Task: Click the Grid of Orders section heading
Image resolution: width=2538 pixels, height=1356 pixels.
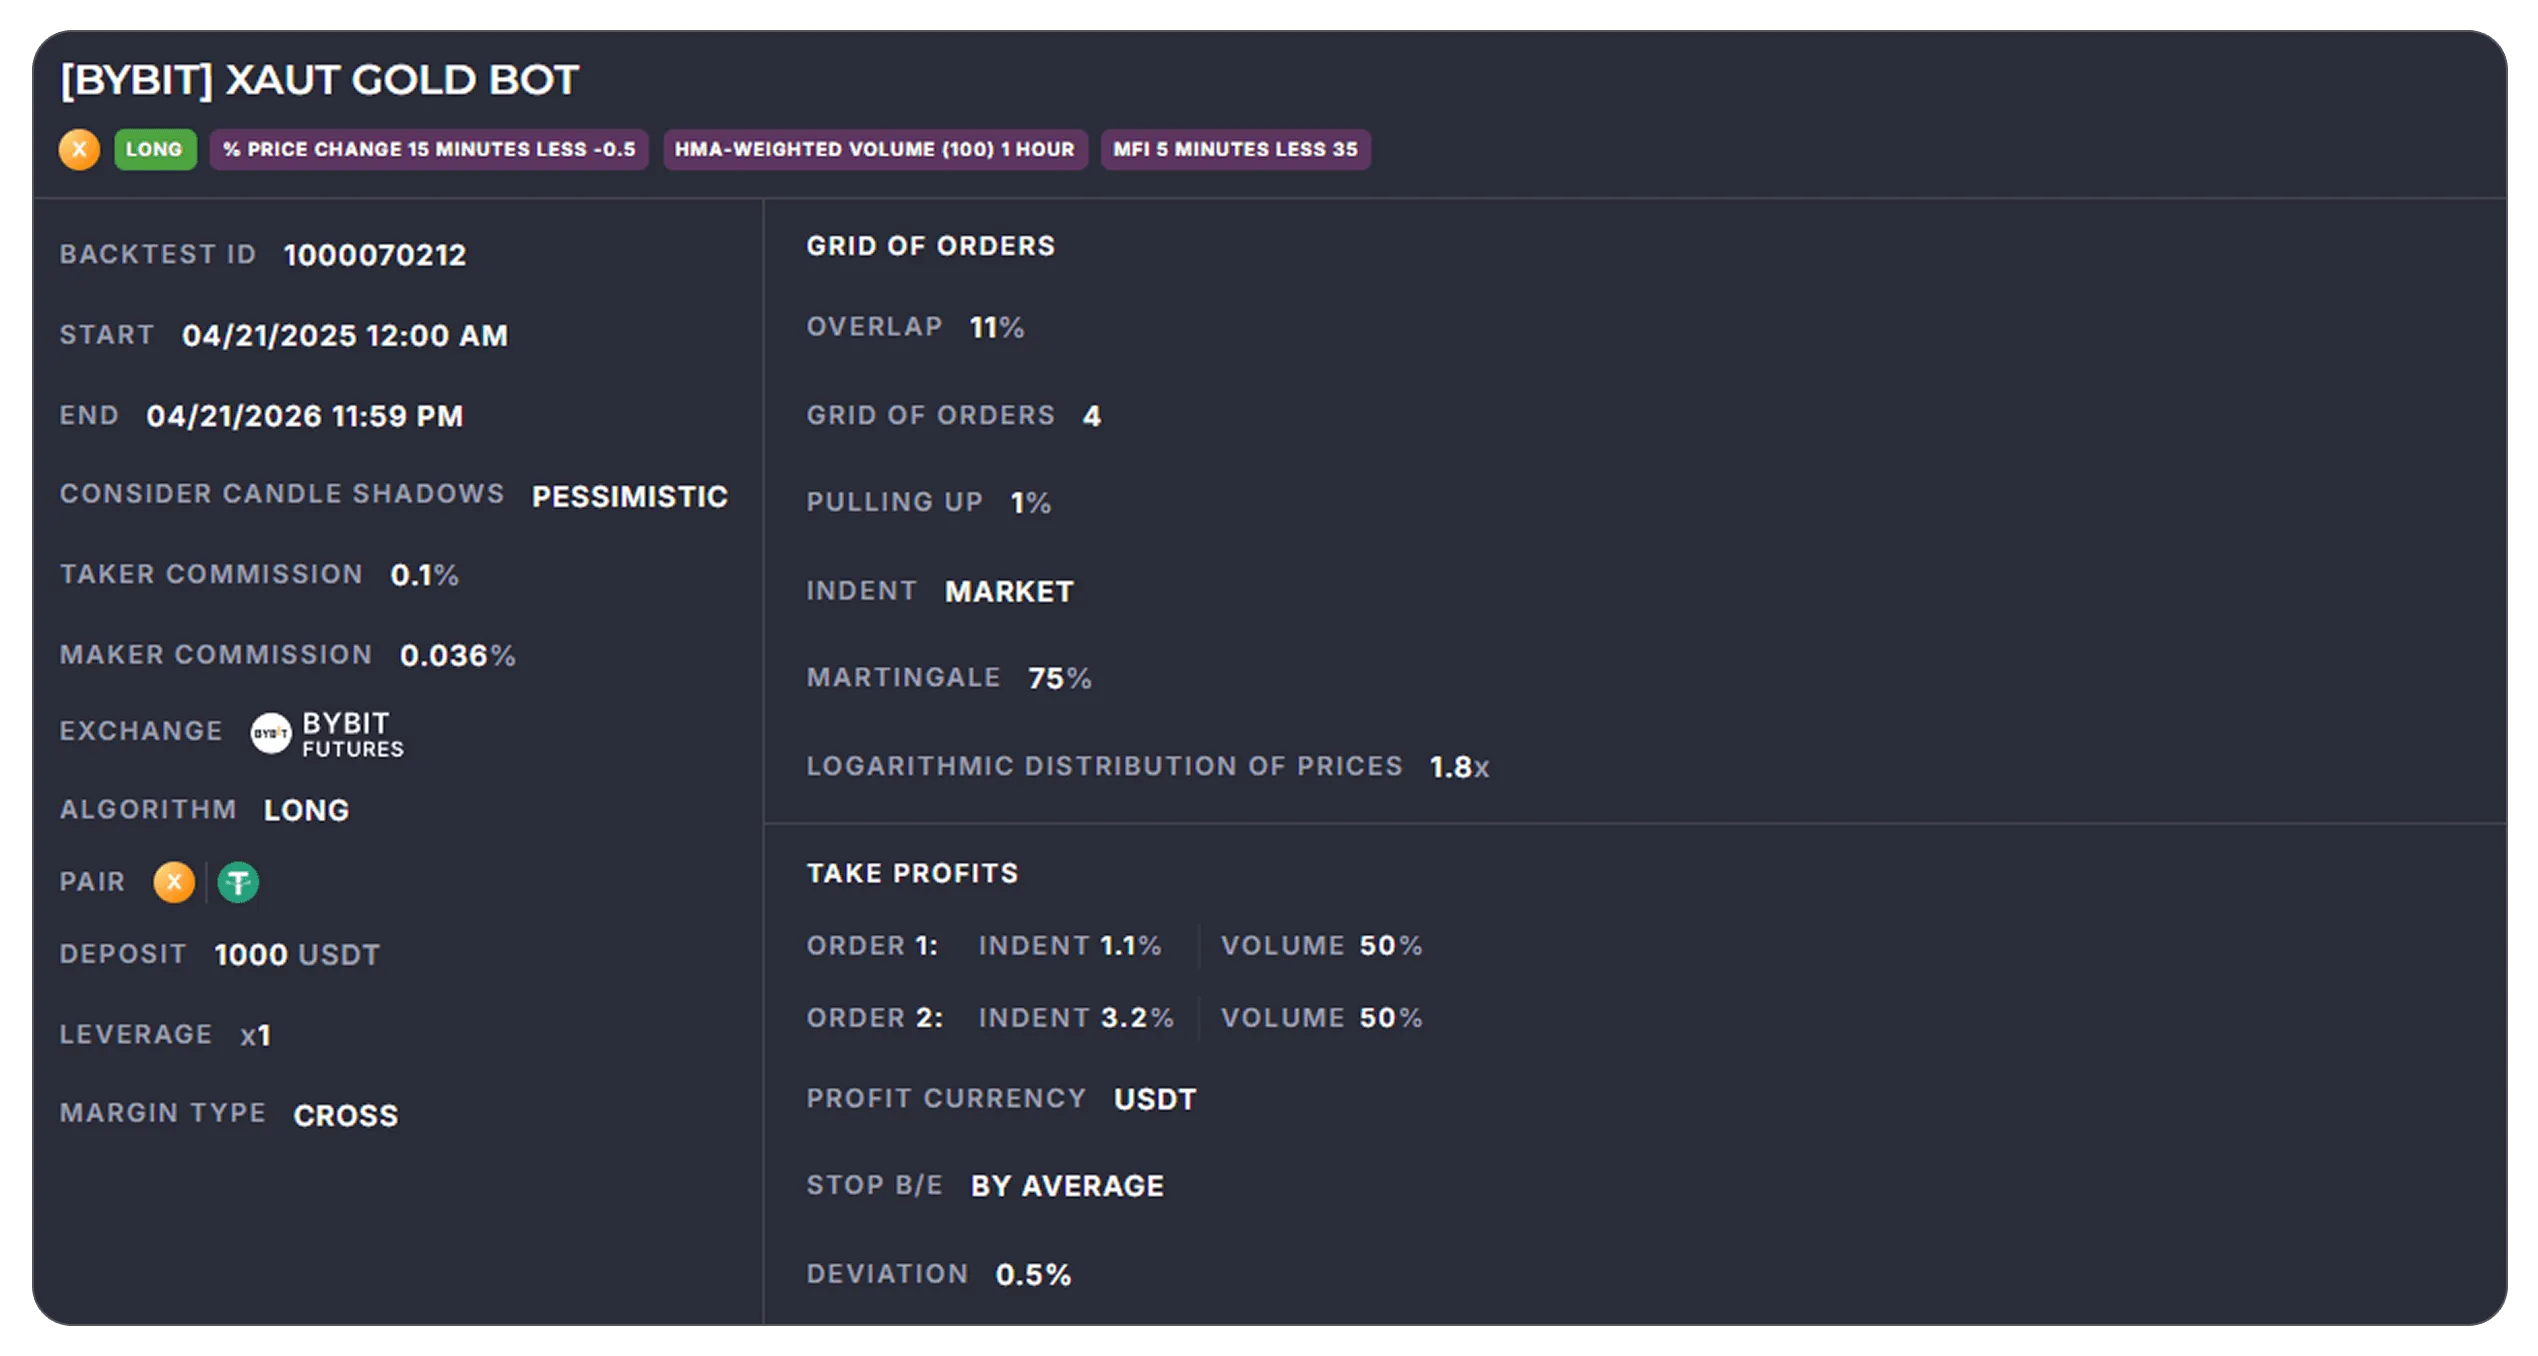Action: (931, 246)
